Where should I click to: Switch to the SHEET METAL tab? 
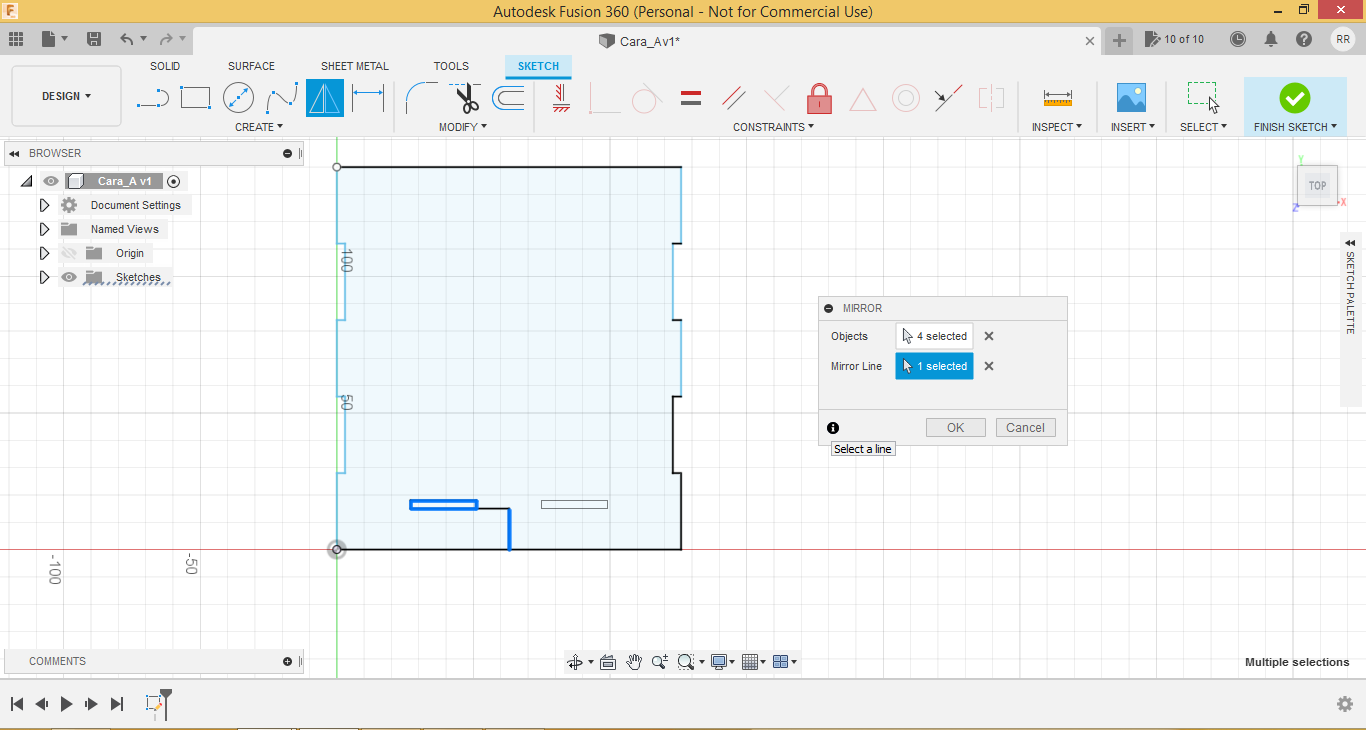(355, 66)
